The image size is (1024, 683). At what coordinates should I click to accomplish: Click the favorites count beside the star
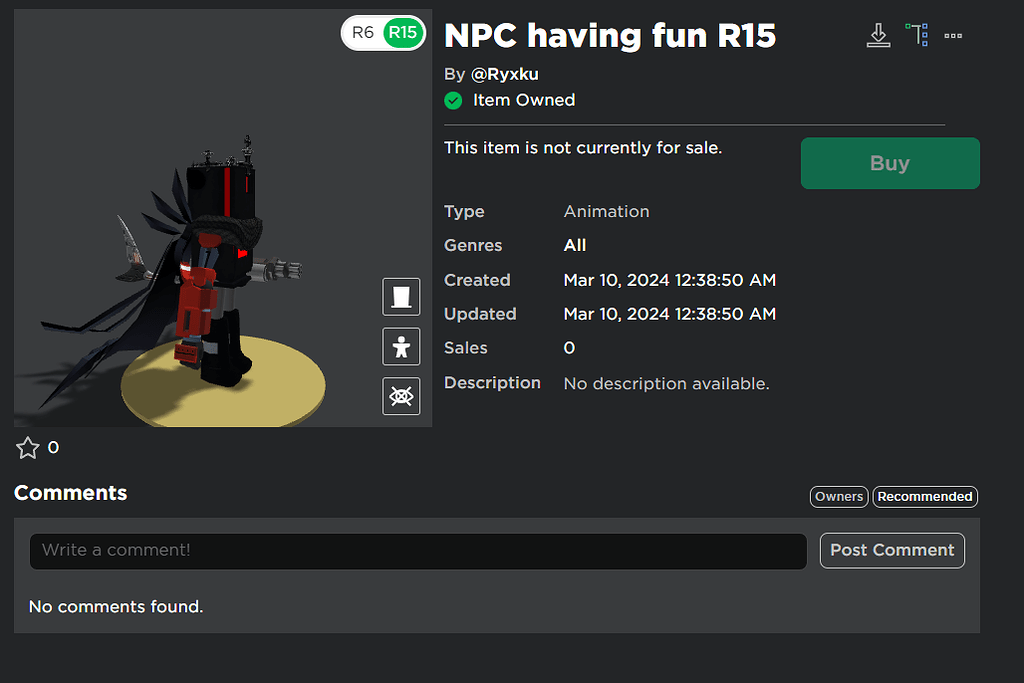53,448
